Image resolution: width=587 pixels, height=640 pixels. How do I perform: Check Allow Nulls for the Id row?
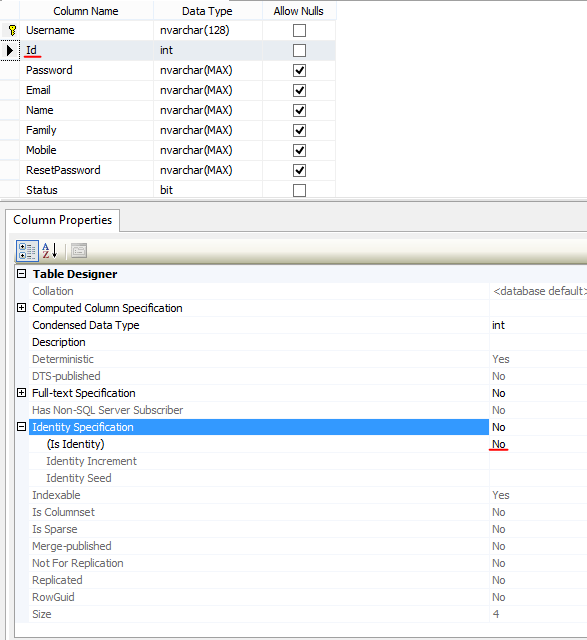(299, 51)
